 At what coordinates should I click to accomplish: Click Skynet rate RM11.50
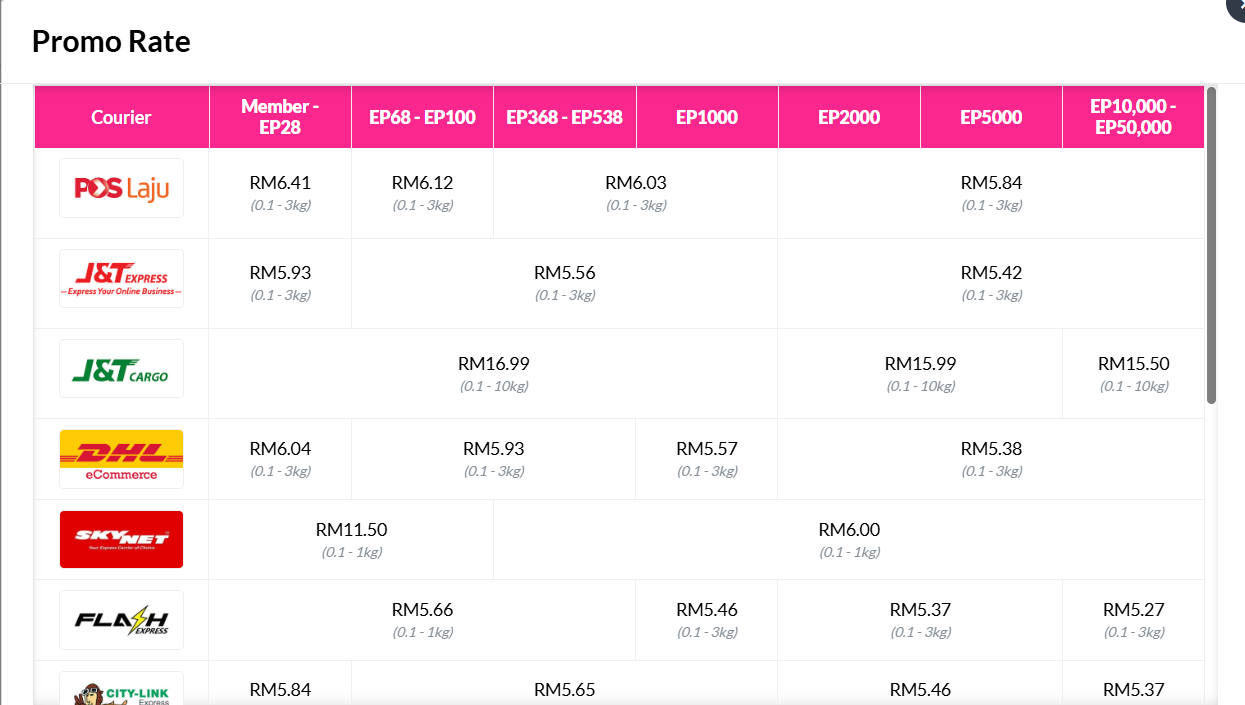tap(351, 530)
